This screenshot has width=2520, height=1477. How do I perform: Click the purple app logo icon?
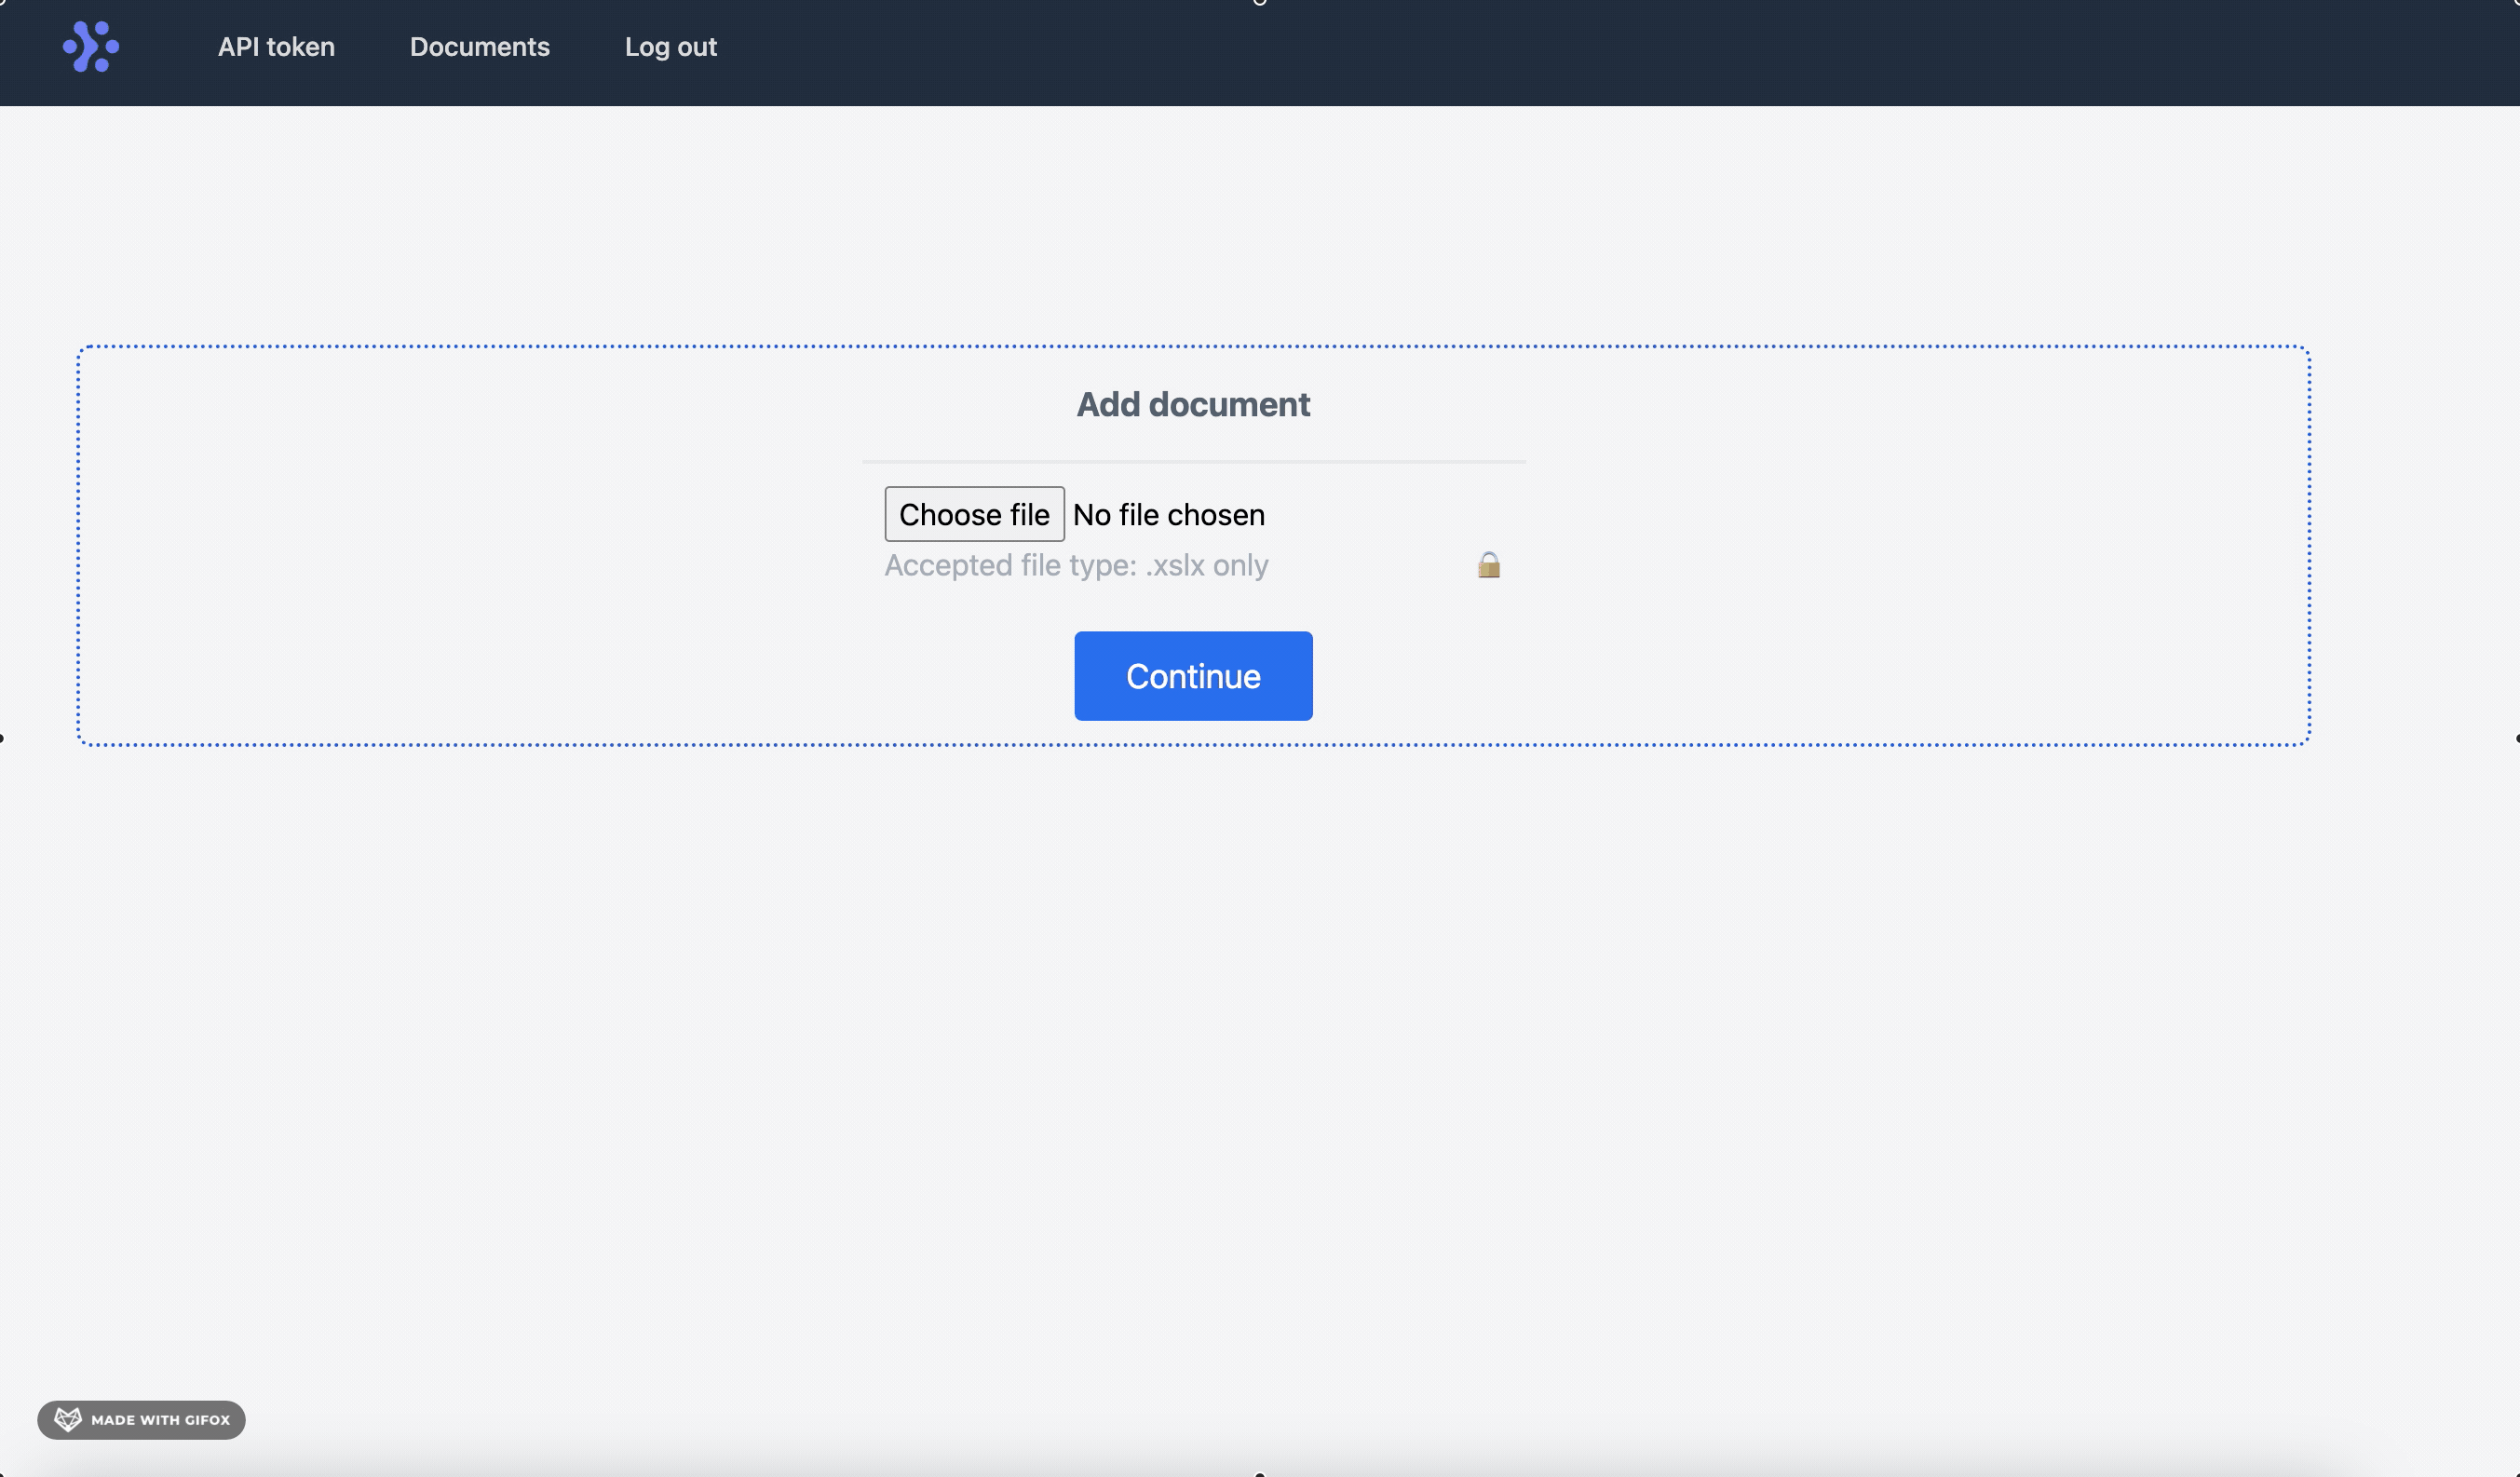(x=91, y=47)
